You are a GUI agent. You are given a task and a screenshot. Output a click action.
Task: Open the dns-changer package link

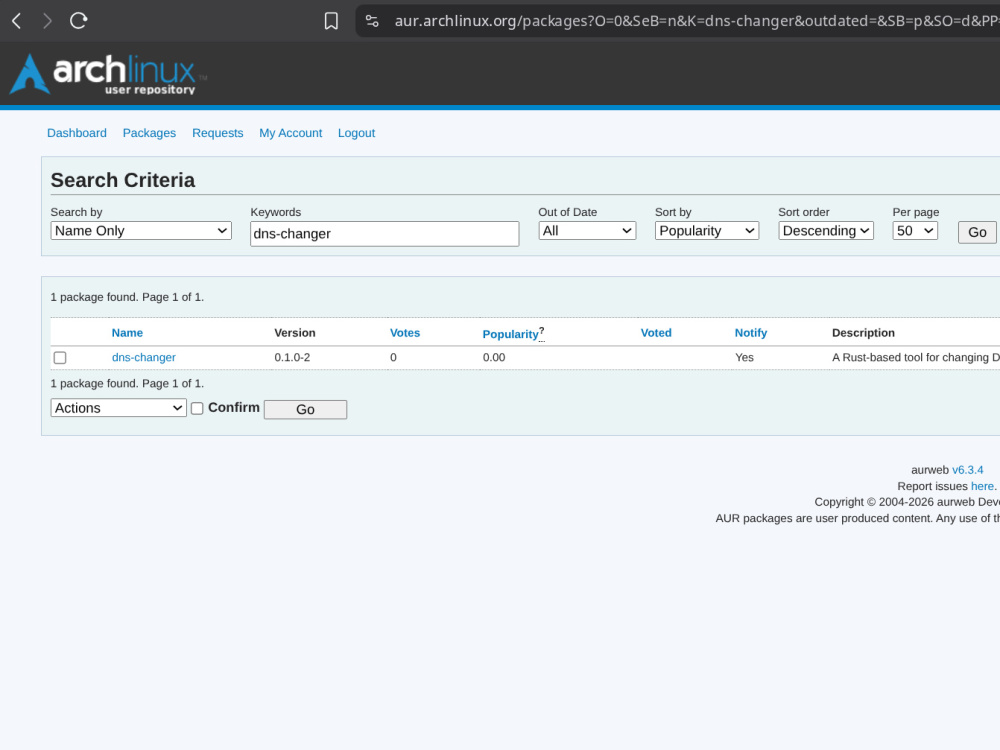coord(143,357)
